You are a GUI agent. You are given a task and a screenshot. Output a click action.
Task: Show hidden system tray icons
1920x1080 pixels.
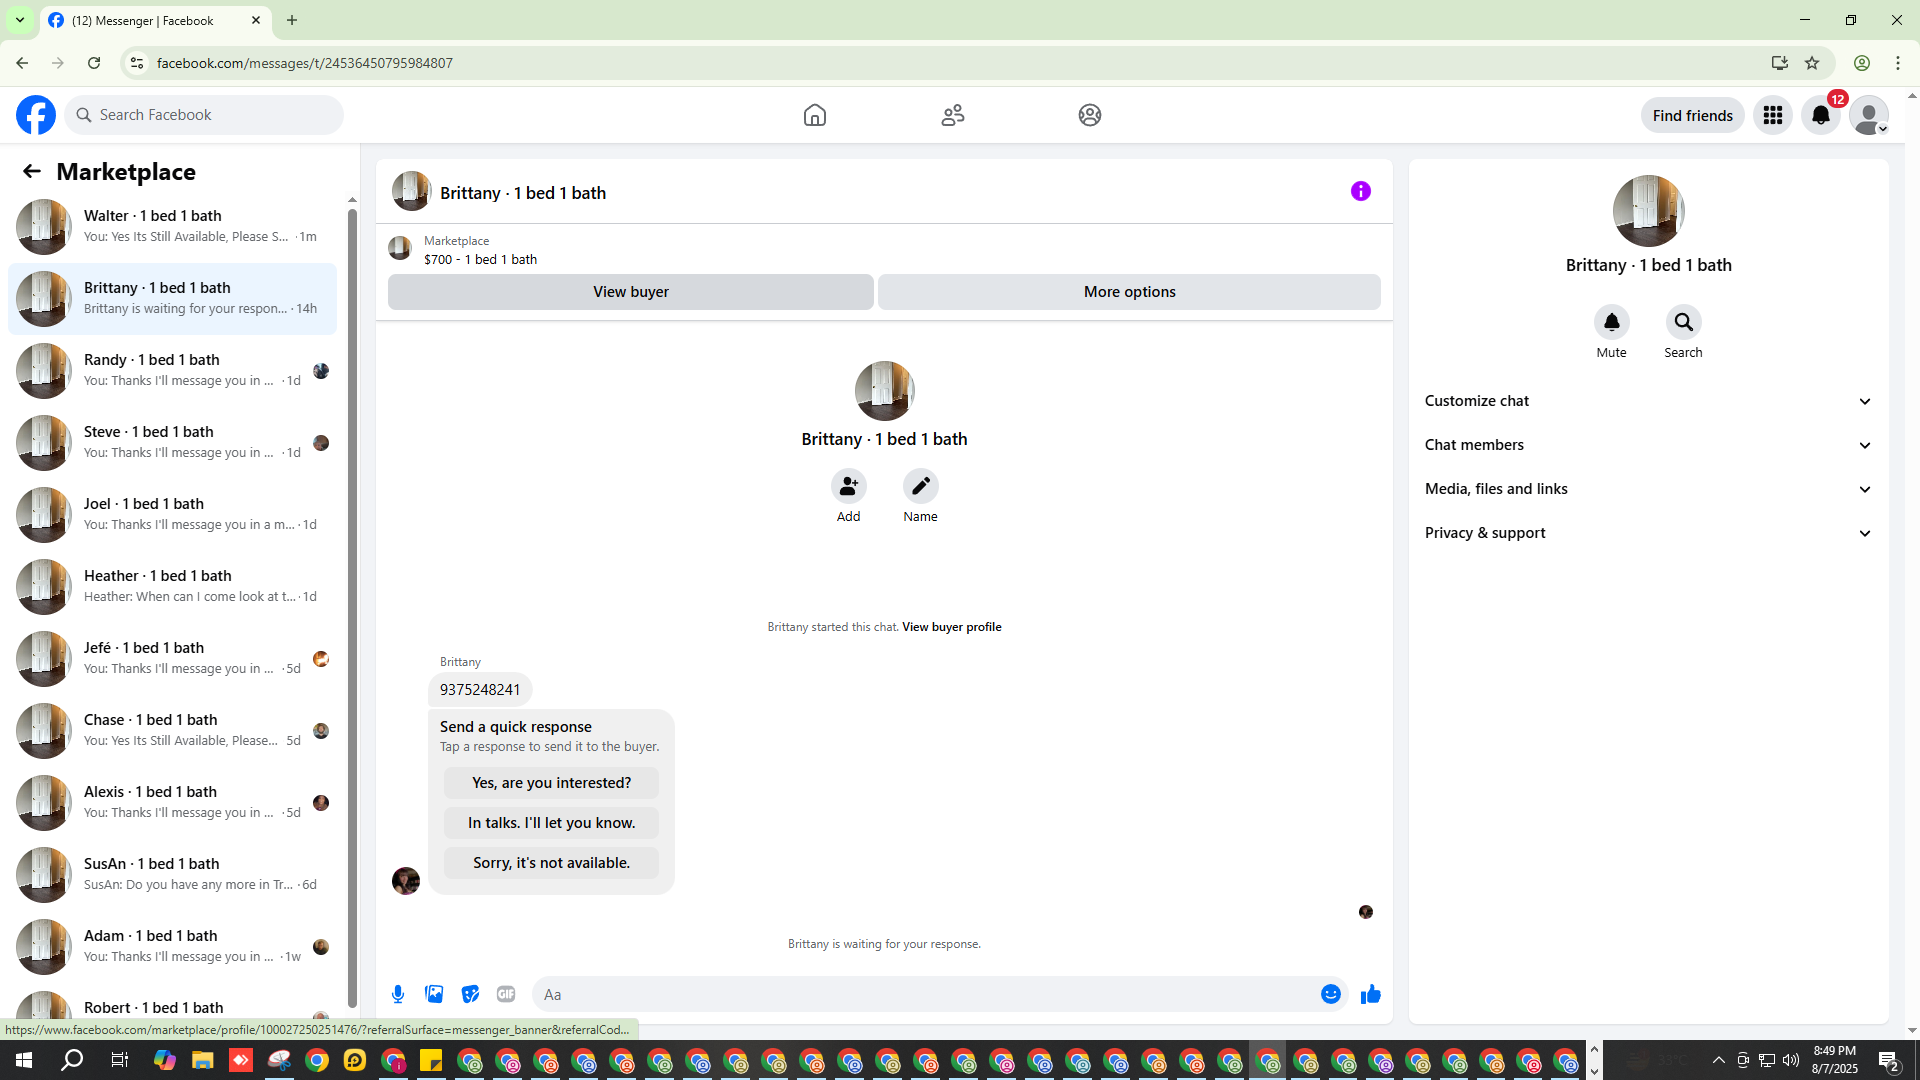(x=1719, y=1060)
